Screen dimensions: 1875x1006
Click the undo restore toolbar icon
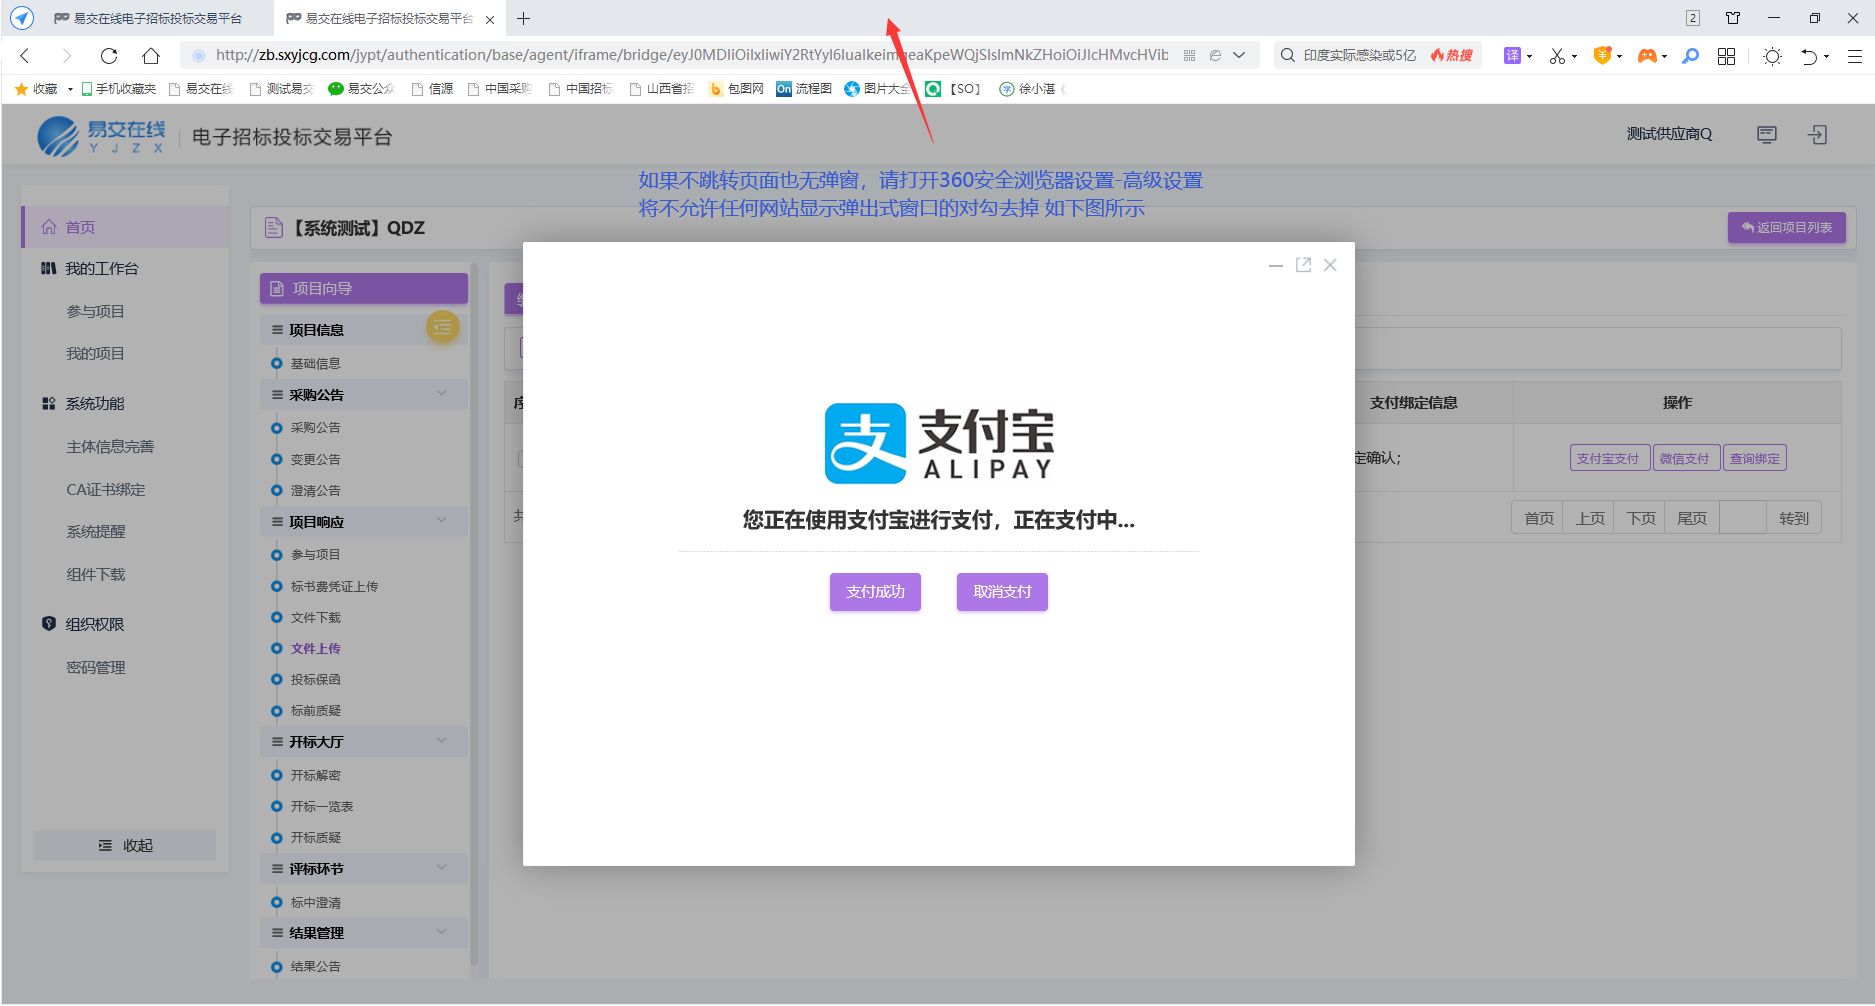1809,56
